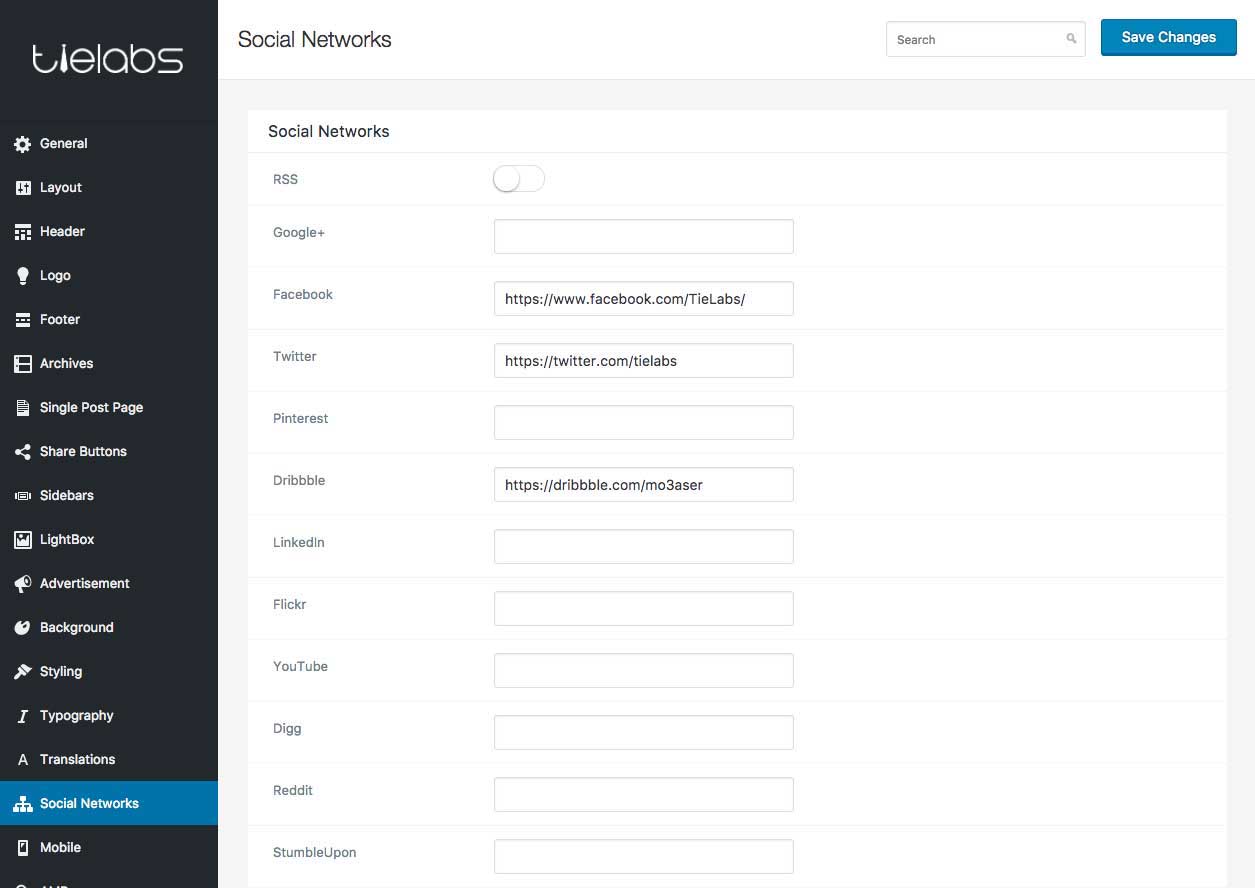Click the Translations letter icon

click(x=22, y=760)
